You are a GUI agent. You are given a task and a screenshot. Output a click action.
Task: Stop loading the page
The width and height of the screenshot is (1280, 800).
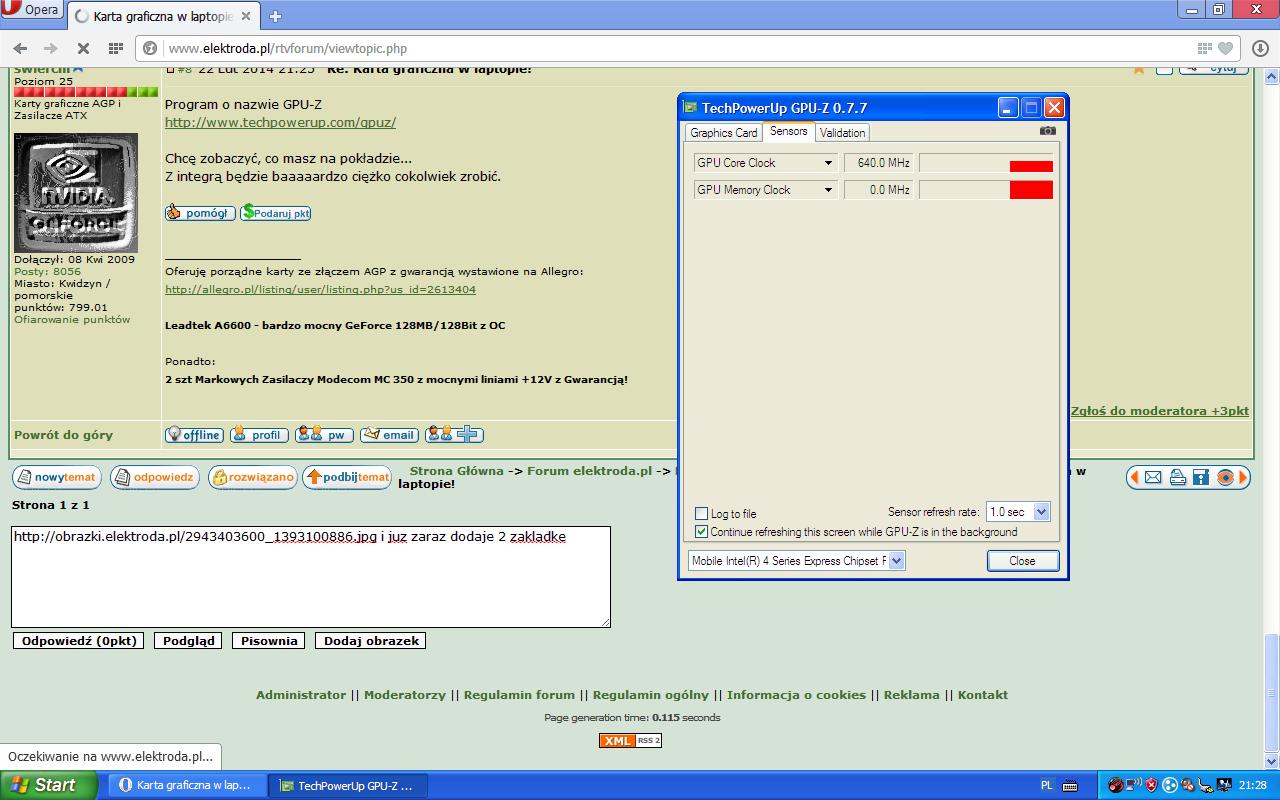[83, 48]
